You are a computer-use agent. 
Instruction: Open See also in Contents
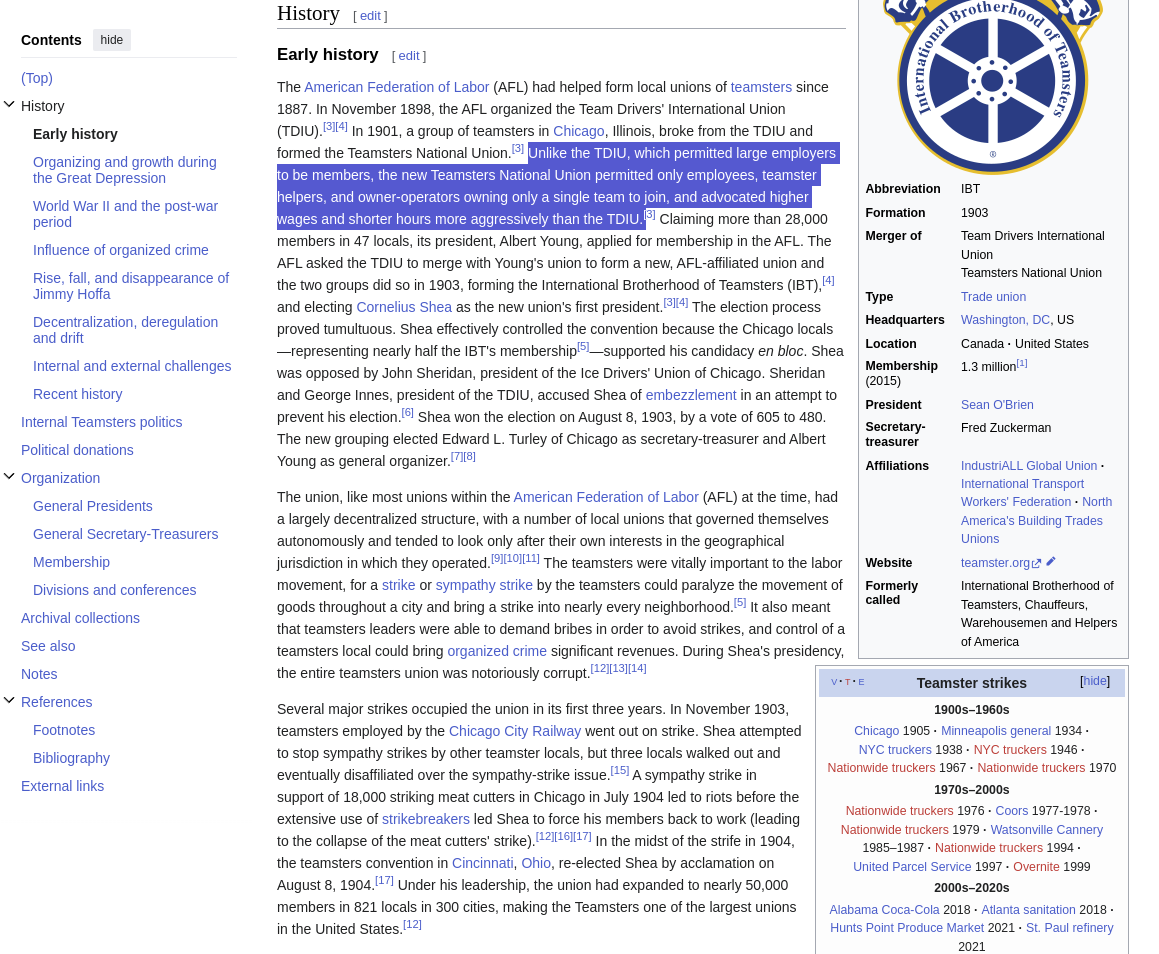[48, 647]
